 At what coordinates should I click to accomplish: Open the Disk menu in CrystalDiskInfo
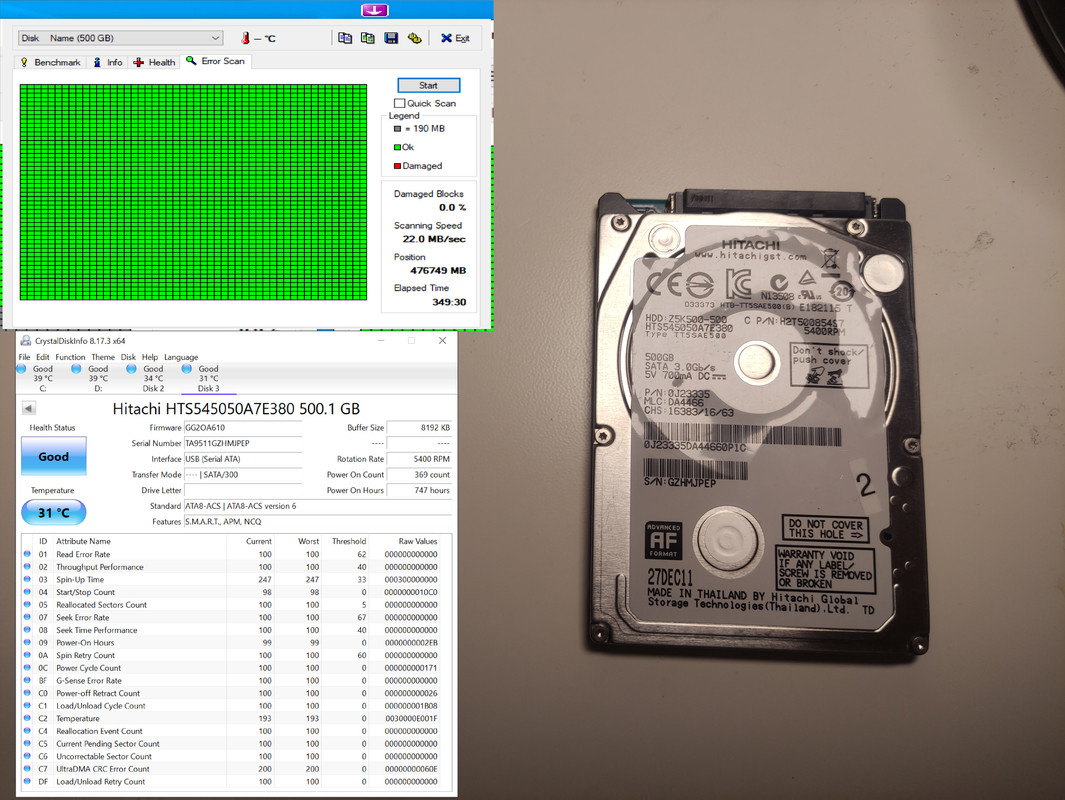click(128, 357)
